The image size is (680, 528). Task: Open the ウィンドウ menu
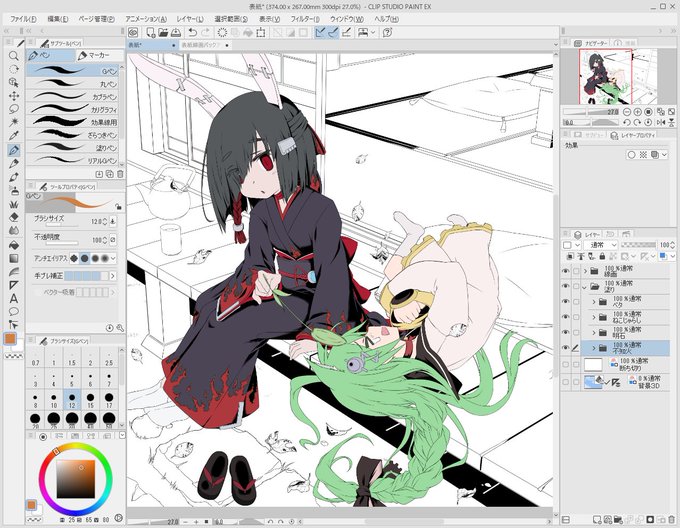click(347, 19)
